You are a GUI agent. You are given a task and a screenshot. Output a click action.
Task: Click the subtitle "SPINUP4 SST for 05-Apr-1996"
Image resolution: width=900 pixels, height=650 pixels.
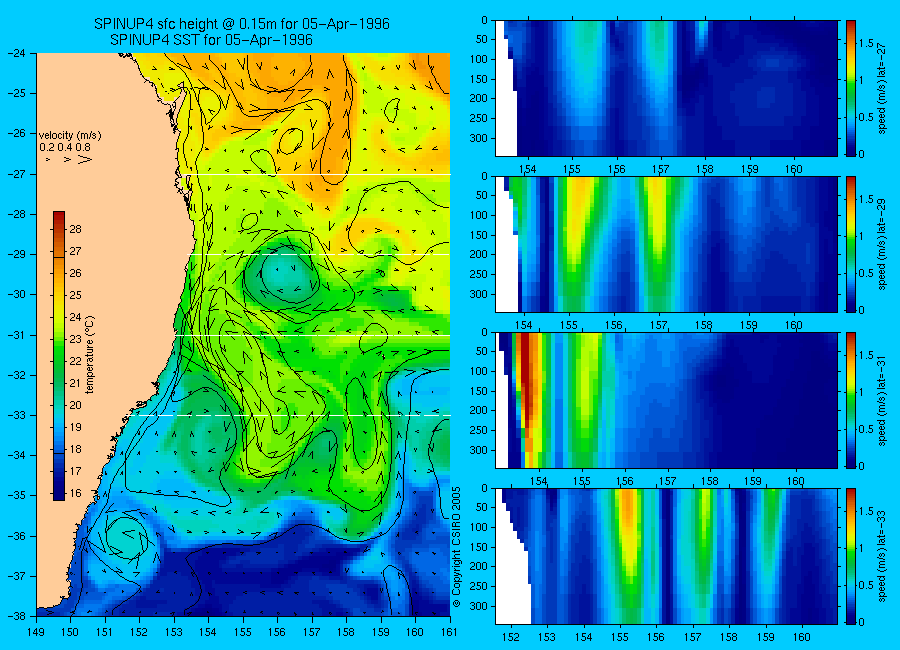pos(211,40)
